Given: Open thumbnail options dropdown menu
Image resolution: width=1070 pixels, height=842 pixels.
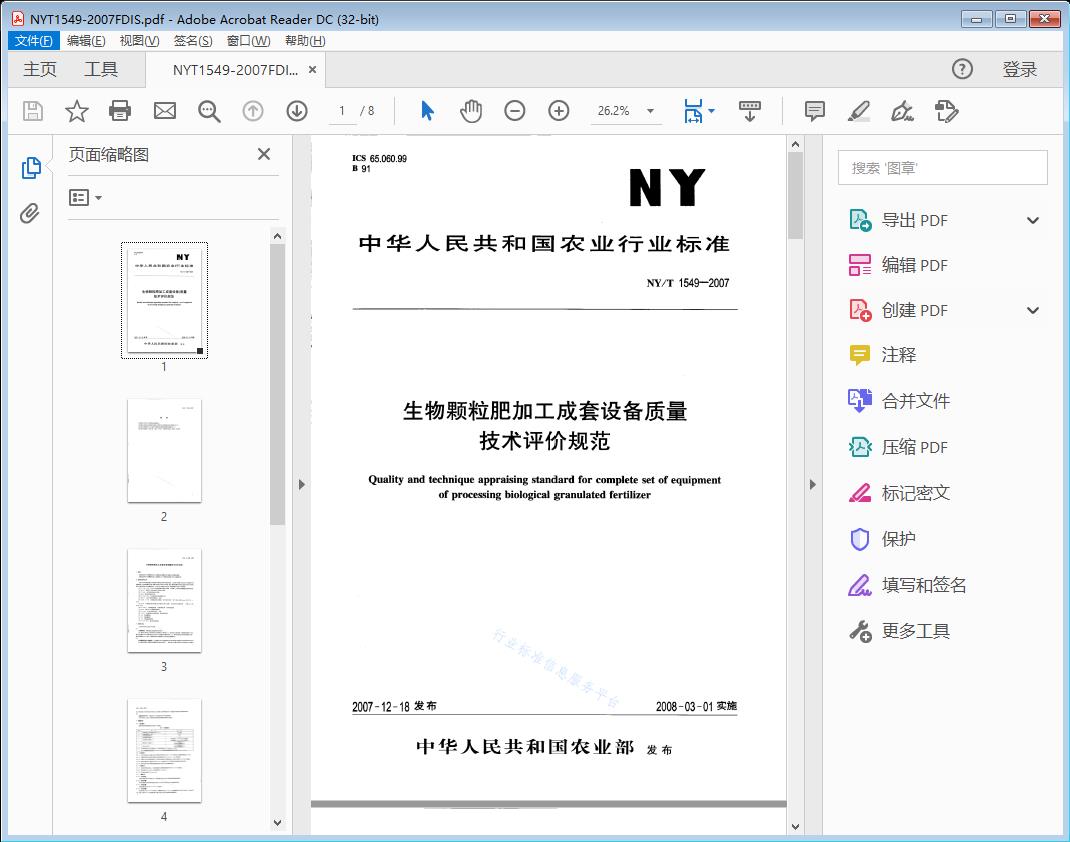Looking at the screenshot, I should tap(86, 198).
